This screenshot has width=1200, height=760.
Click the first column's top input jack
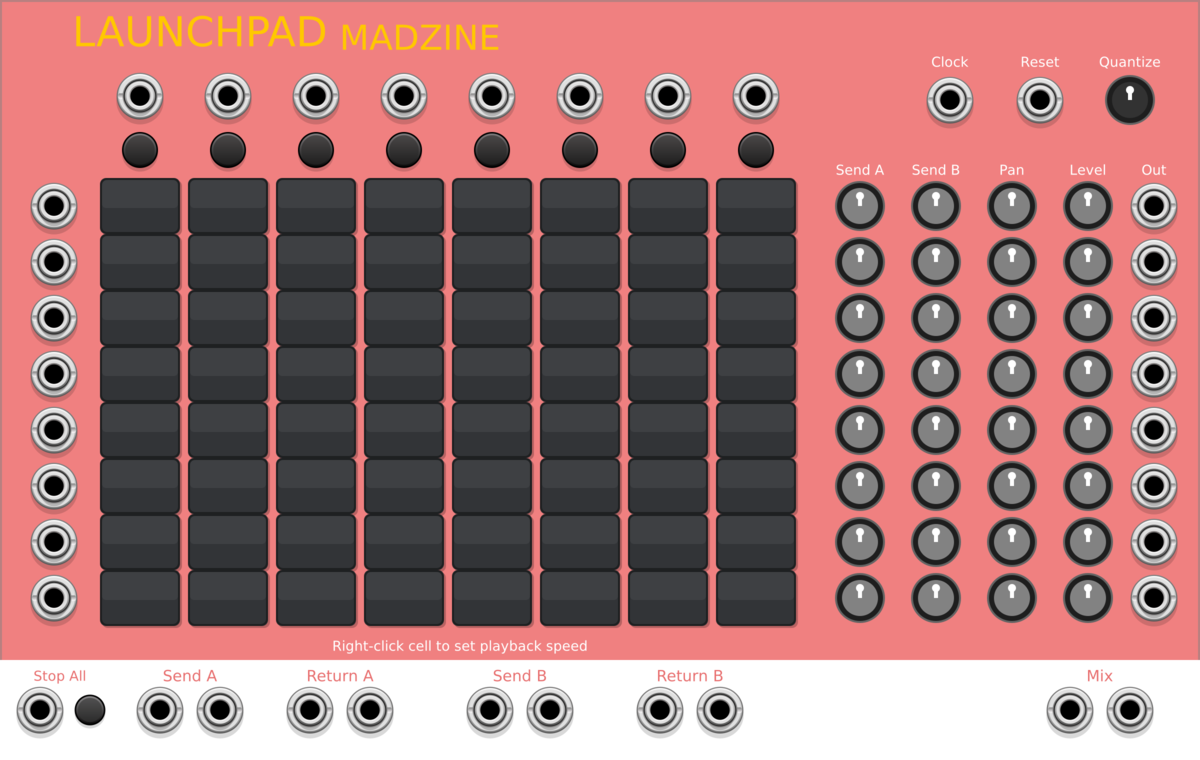(x=140, y=97)
